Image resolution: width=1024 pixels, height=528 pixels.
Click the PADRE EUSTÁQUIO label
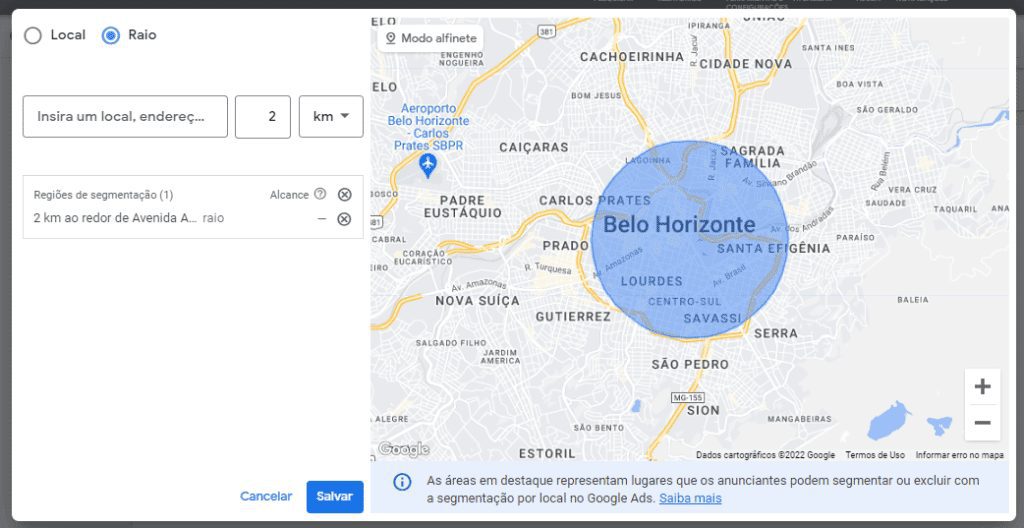click(463, 206)
